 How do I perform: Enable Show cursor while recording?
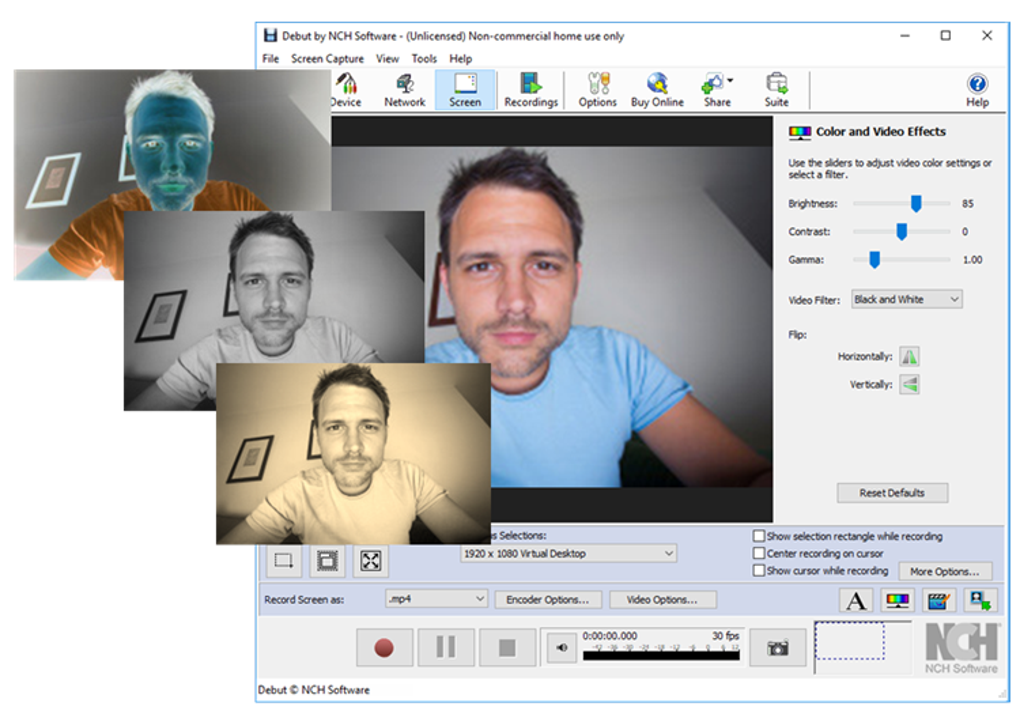click(758, 570)
